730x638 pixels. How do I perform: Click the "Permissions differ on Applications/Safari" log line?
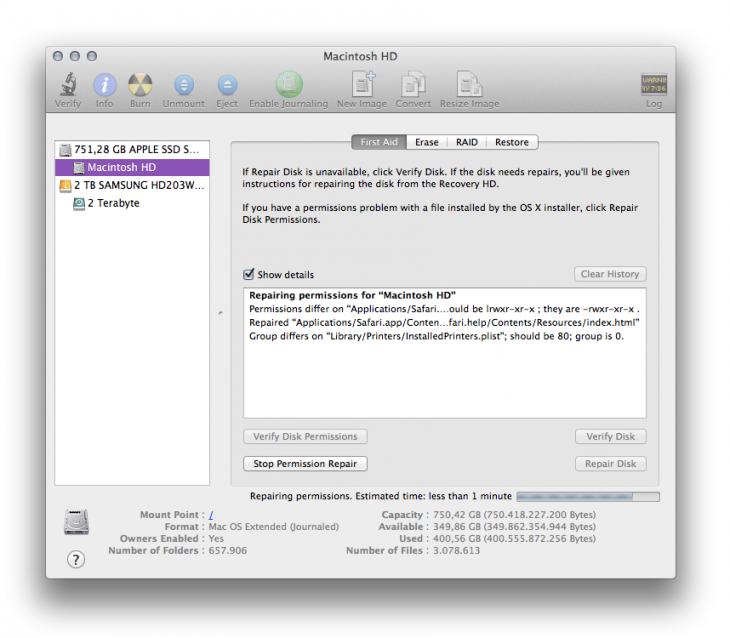[x=444, y=309]
